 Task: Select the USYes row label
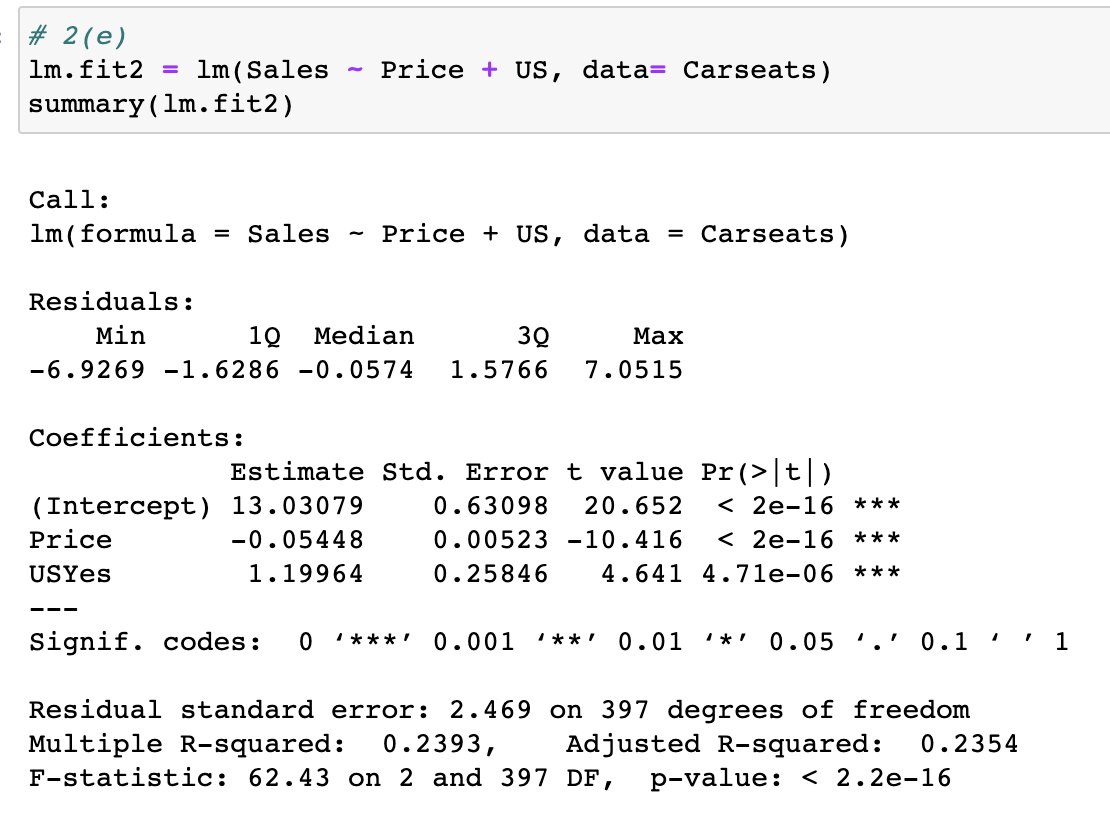tap(70, 574)
